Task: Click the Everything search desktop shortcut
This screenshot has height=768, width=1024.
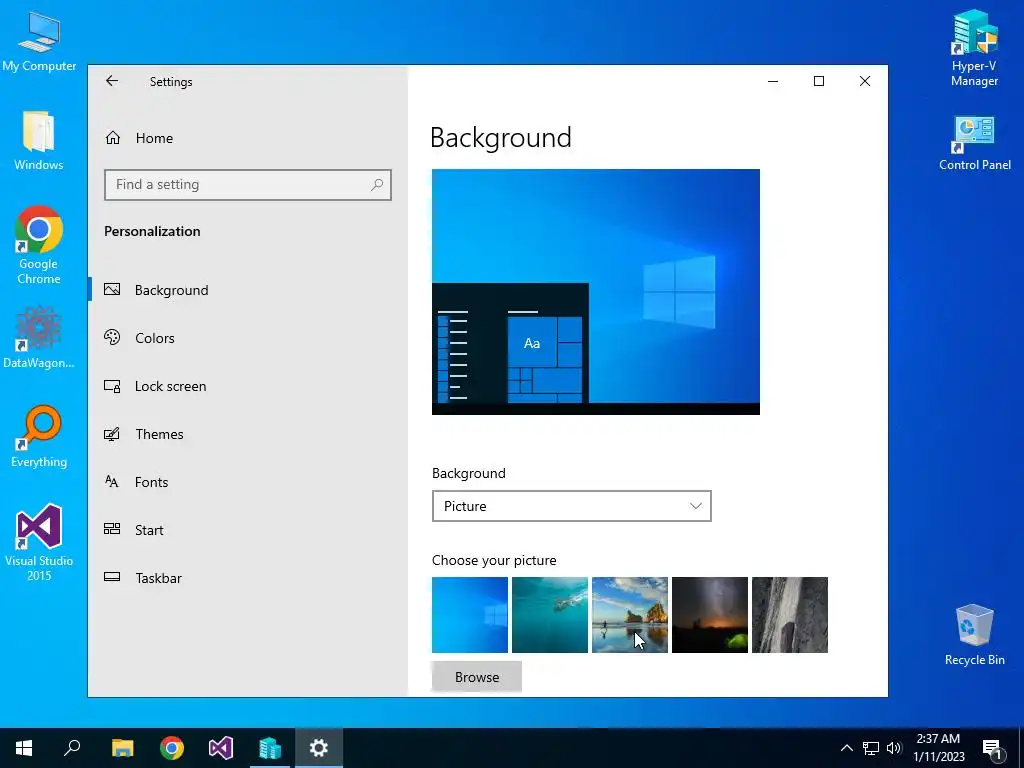Action: (x=39, y=436)
